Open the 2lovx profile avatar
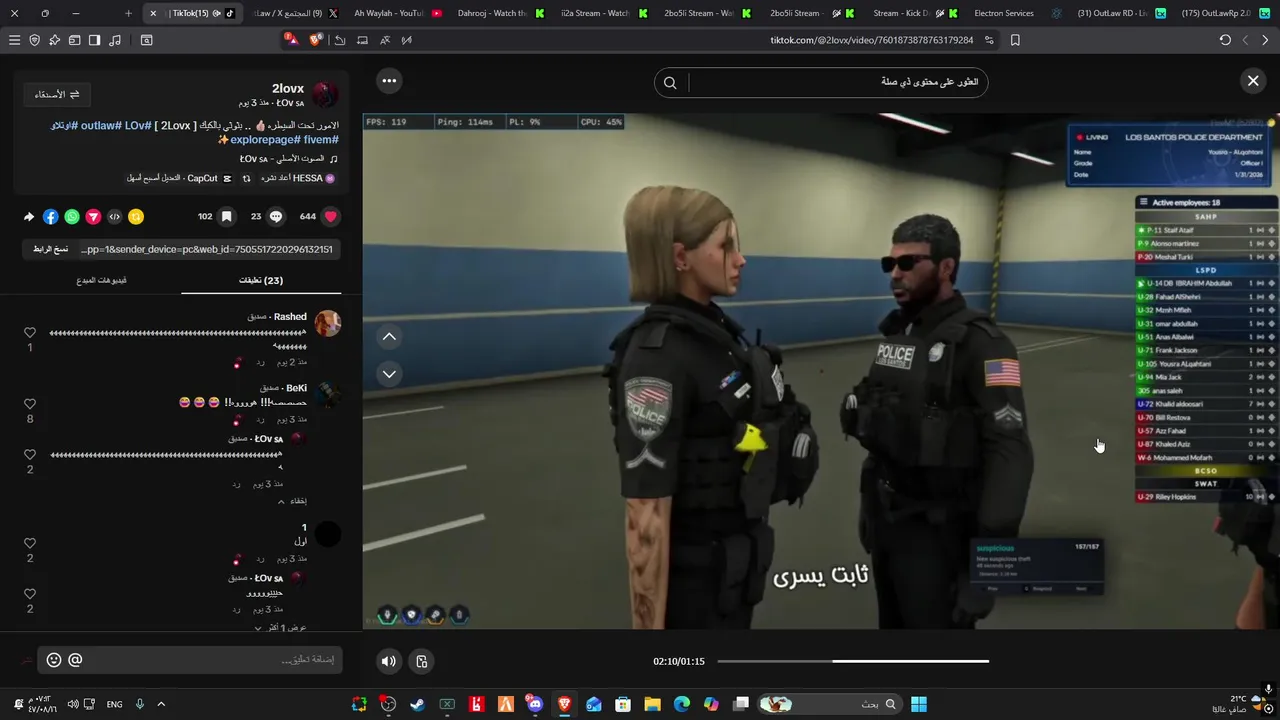 325,95
